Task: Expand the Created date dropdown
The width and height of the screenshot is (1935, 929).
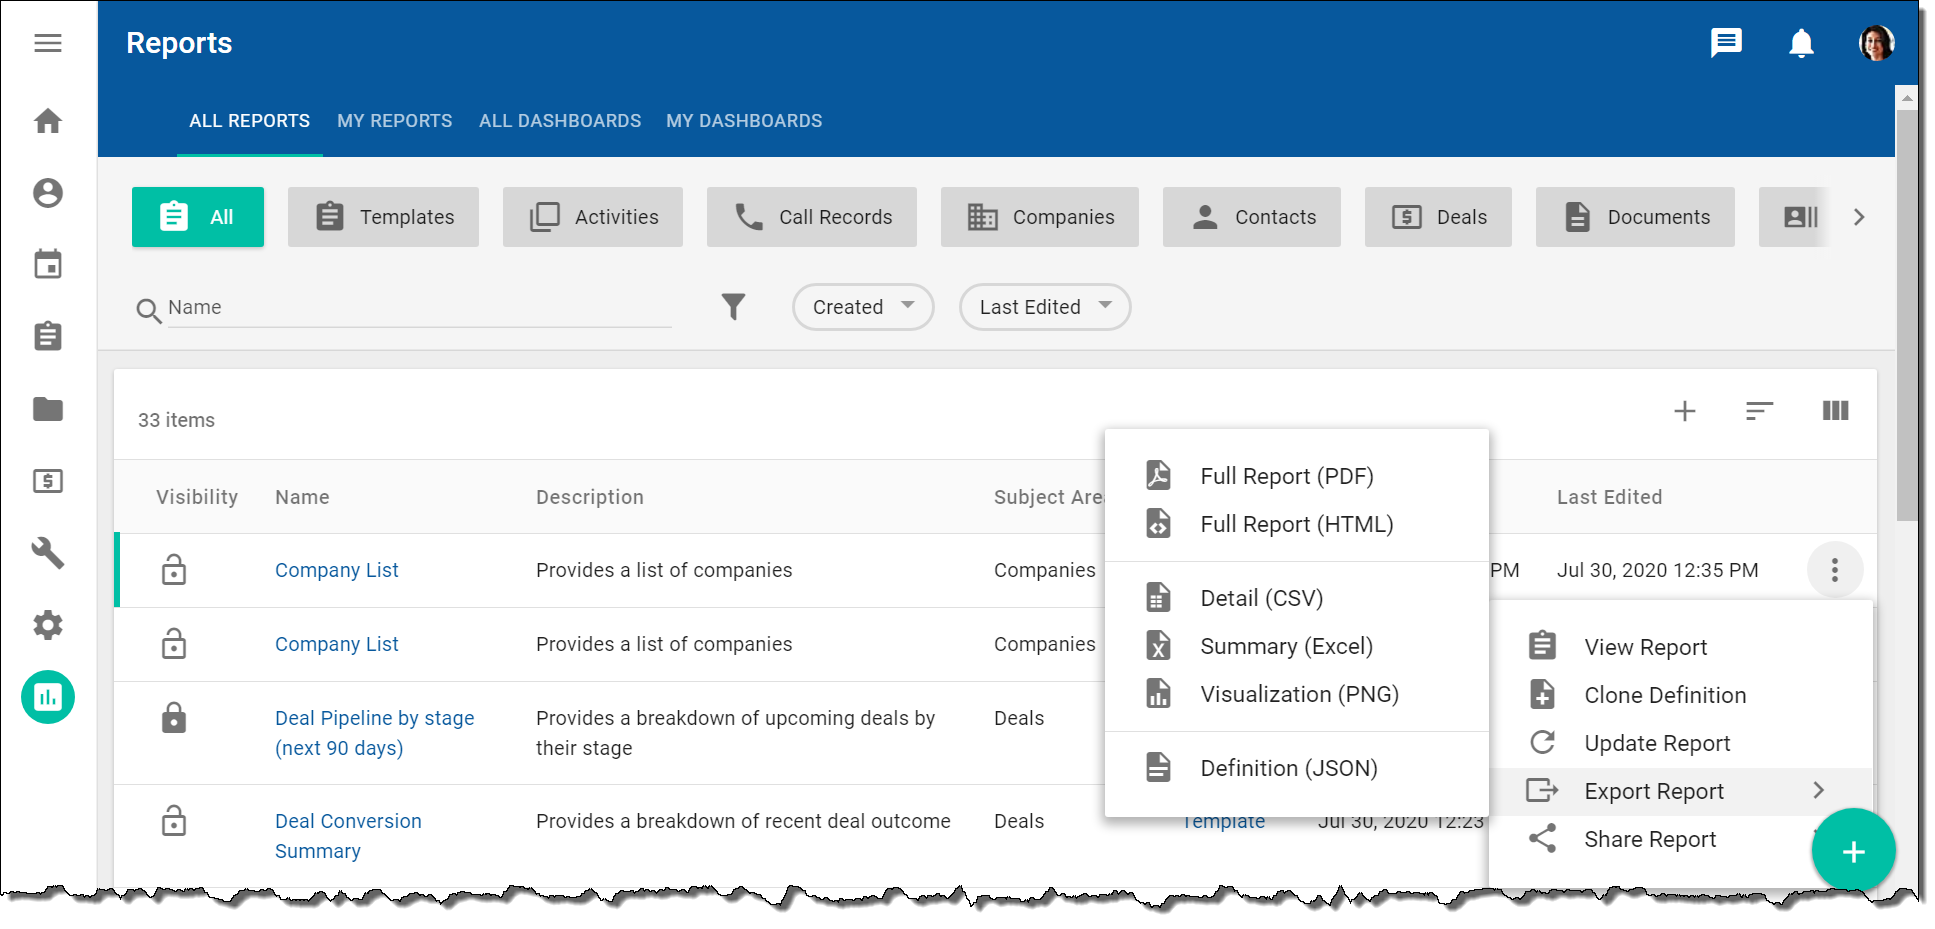Action: [x=863, y=307]
